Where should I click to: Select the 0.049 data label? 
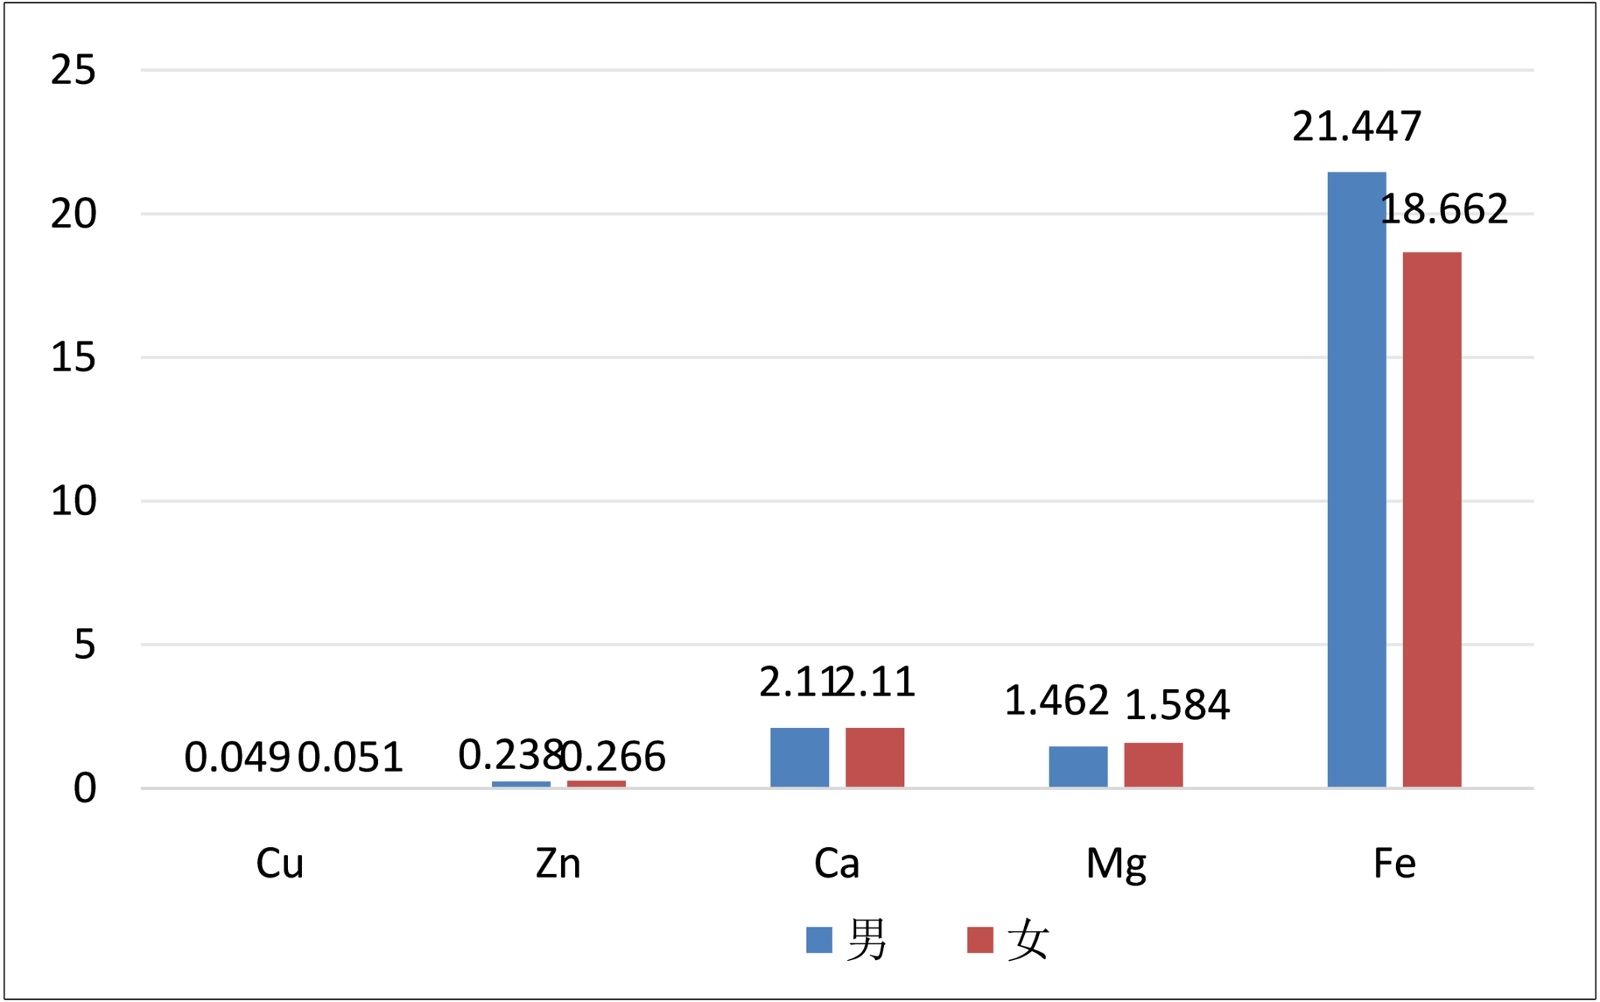pyautogui.click(x=238, y=758)
